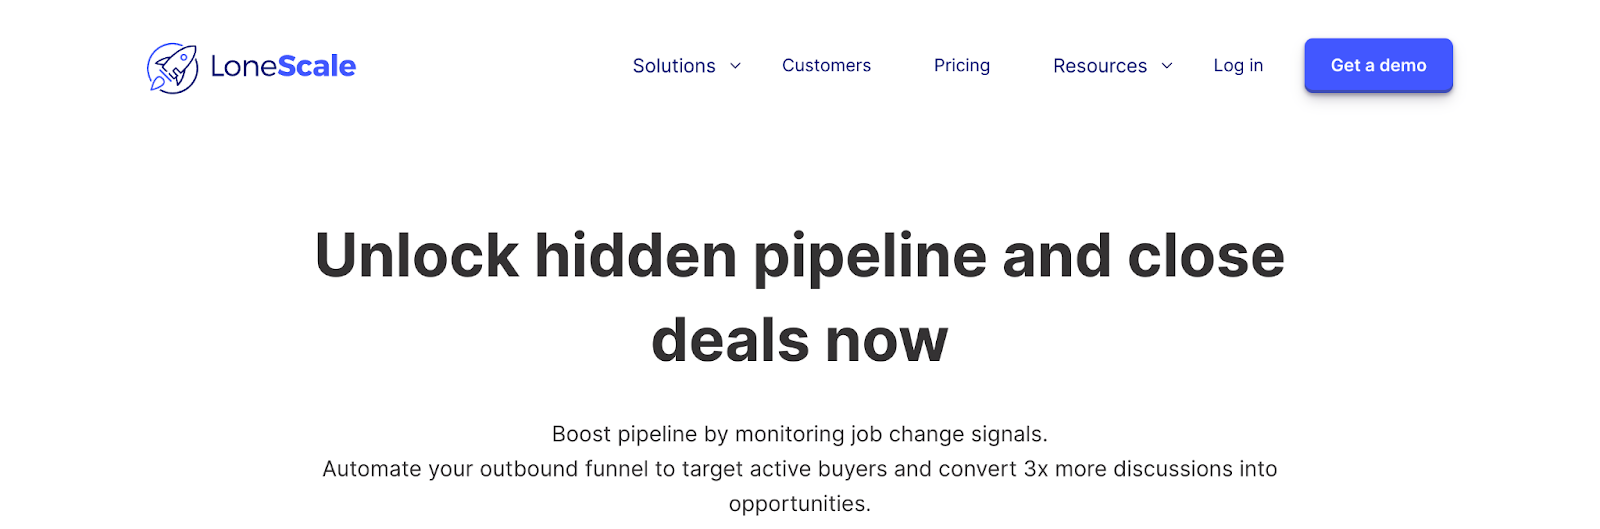Expand the chevron next to Solutions
This screenshot has height=529, width=1600.
735,66
